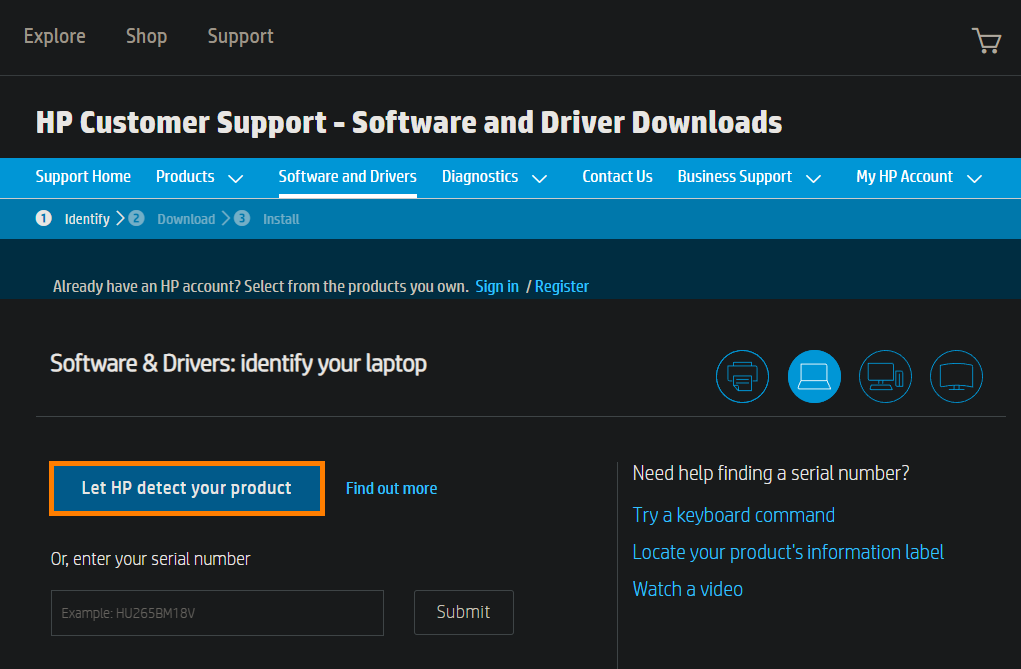This screenshot has width=1021, height=669.
Task: Click the Submit button
Action: [464, 612]
